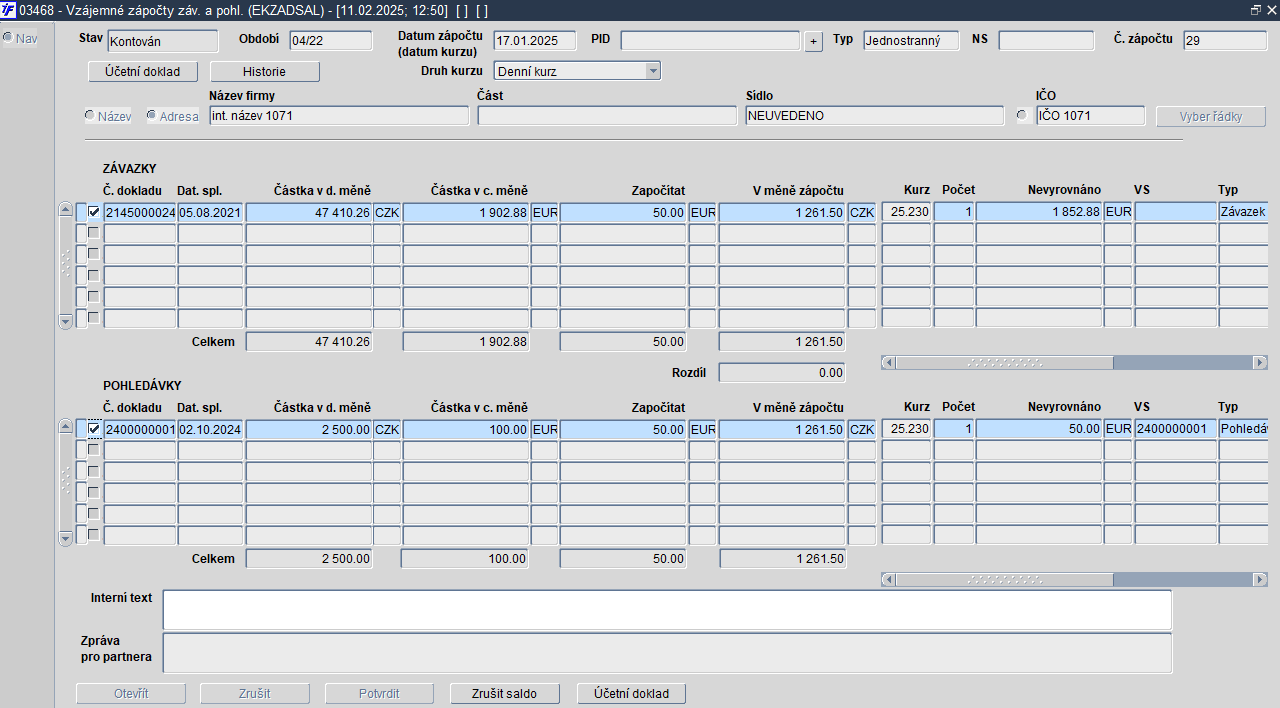Click down arrow of ZÁVAZKY row scroller

[x=66, y=321]
